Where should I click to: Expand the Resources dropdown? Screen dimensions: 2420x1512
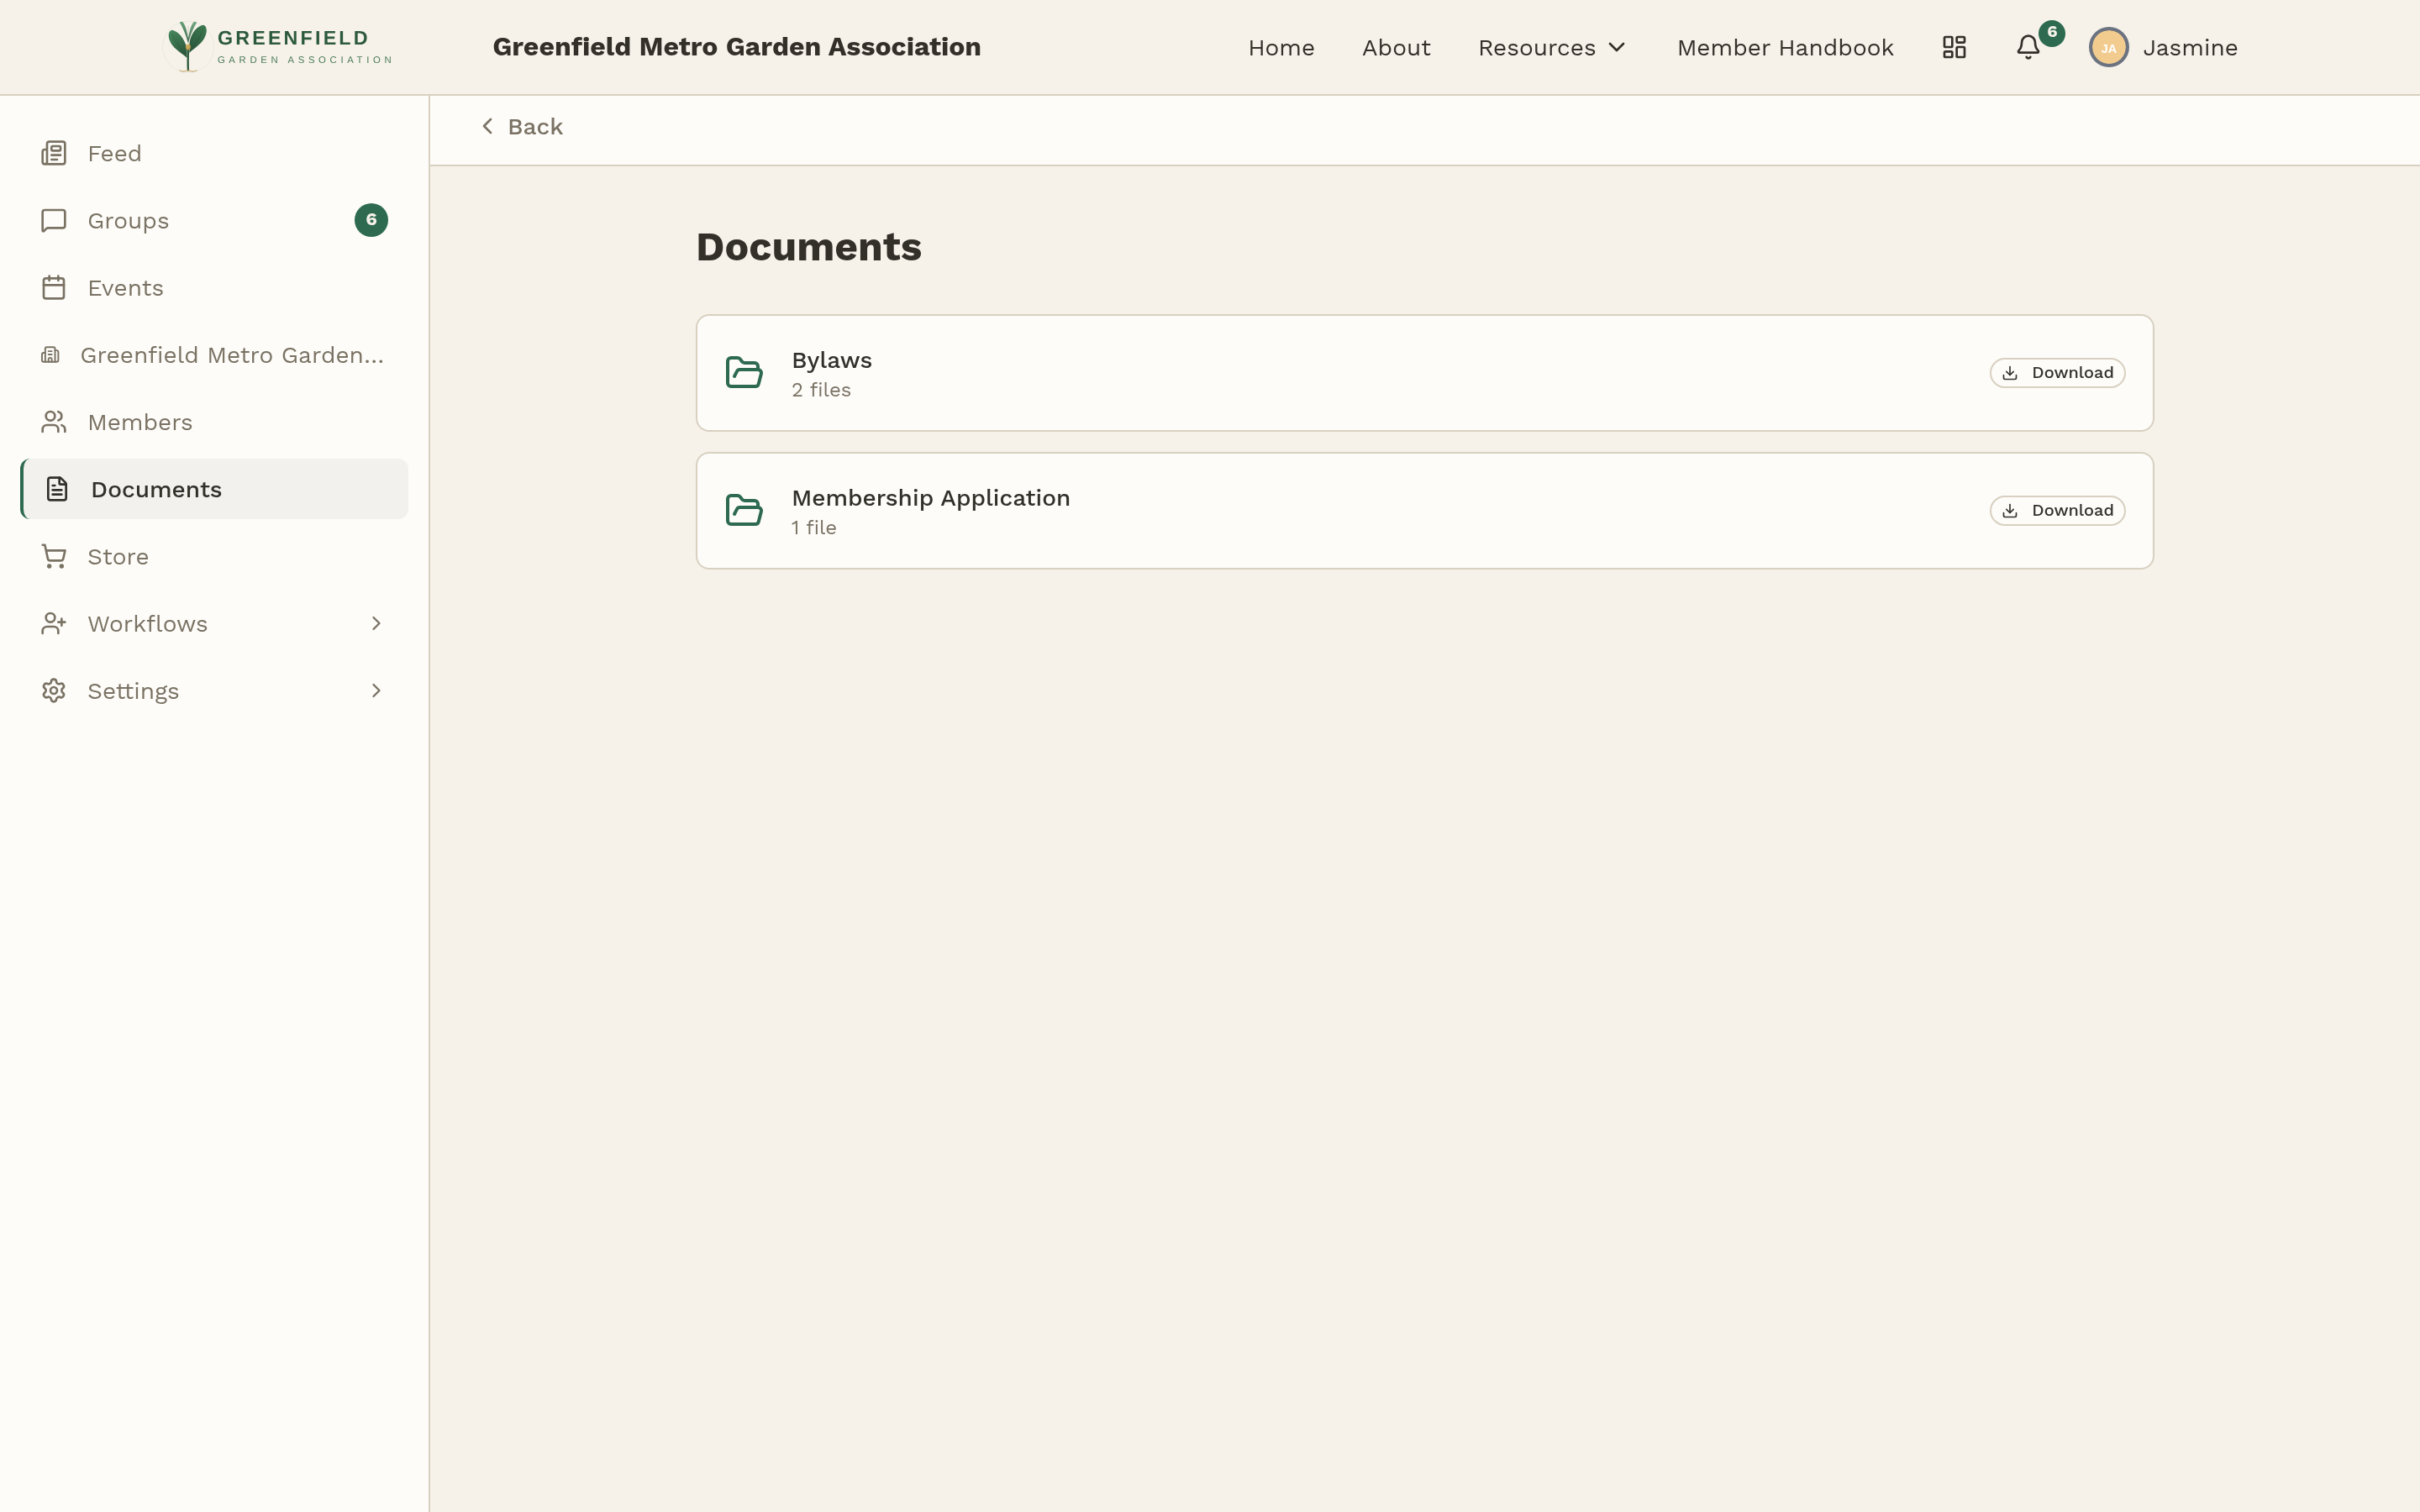click(x=1550, y=47)
